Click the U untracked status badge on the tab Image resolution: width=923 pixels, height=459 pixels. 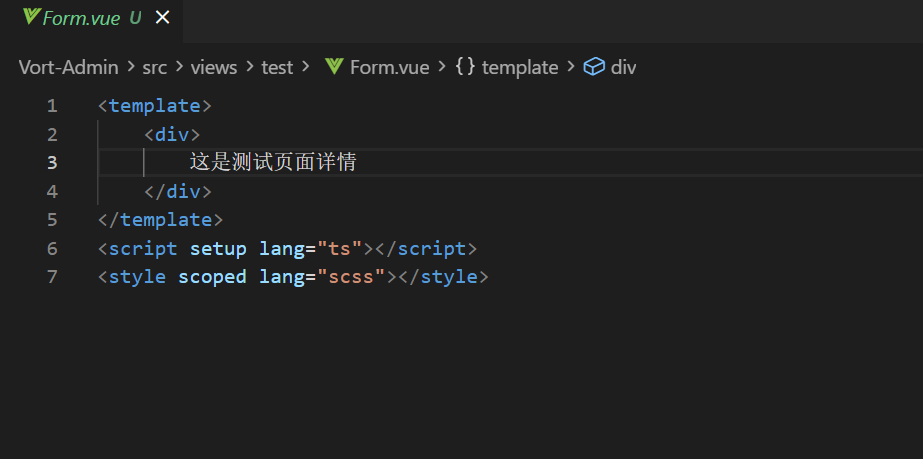[135, 18]
